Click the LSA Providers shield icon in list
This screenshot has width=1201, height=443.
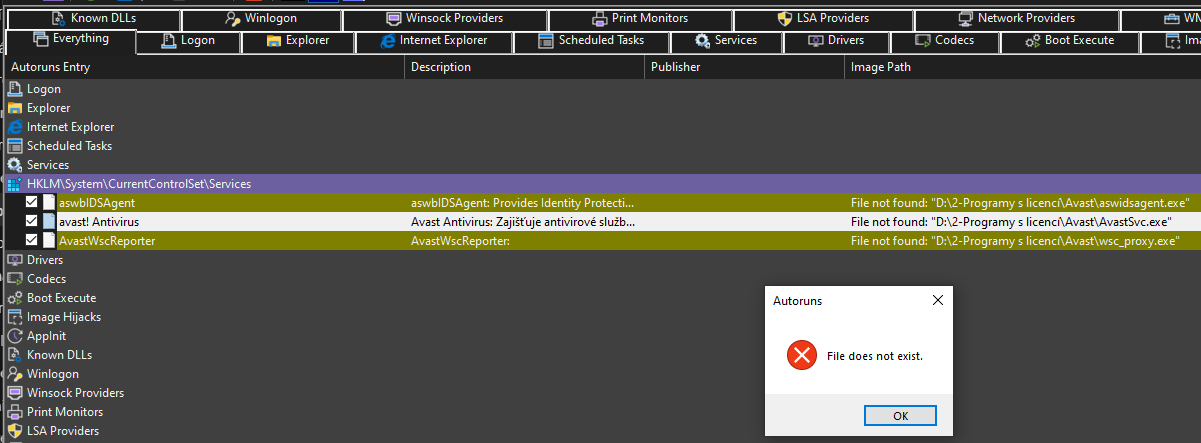pos(15,431)
